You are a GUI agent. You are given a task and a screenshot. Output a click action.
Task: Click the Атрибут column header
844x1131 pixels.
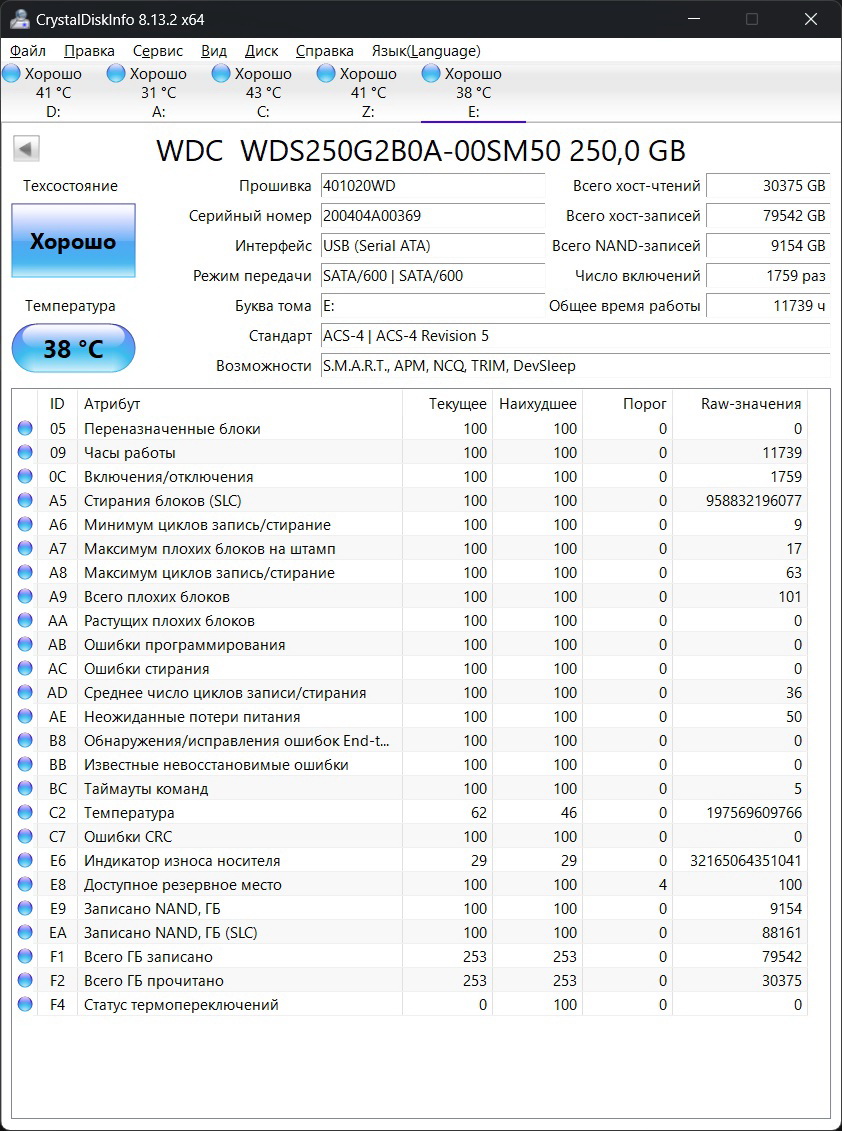[239, 404]
